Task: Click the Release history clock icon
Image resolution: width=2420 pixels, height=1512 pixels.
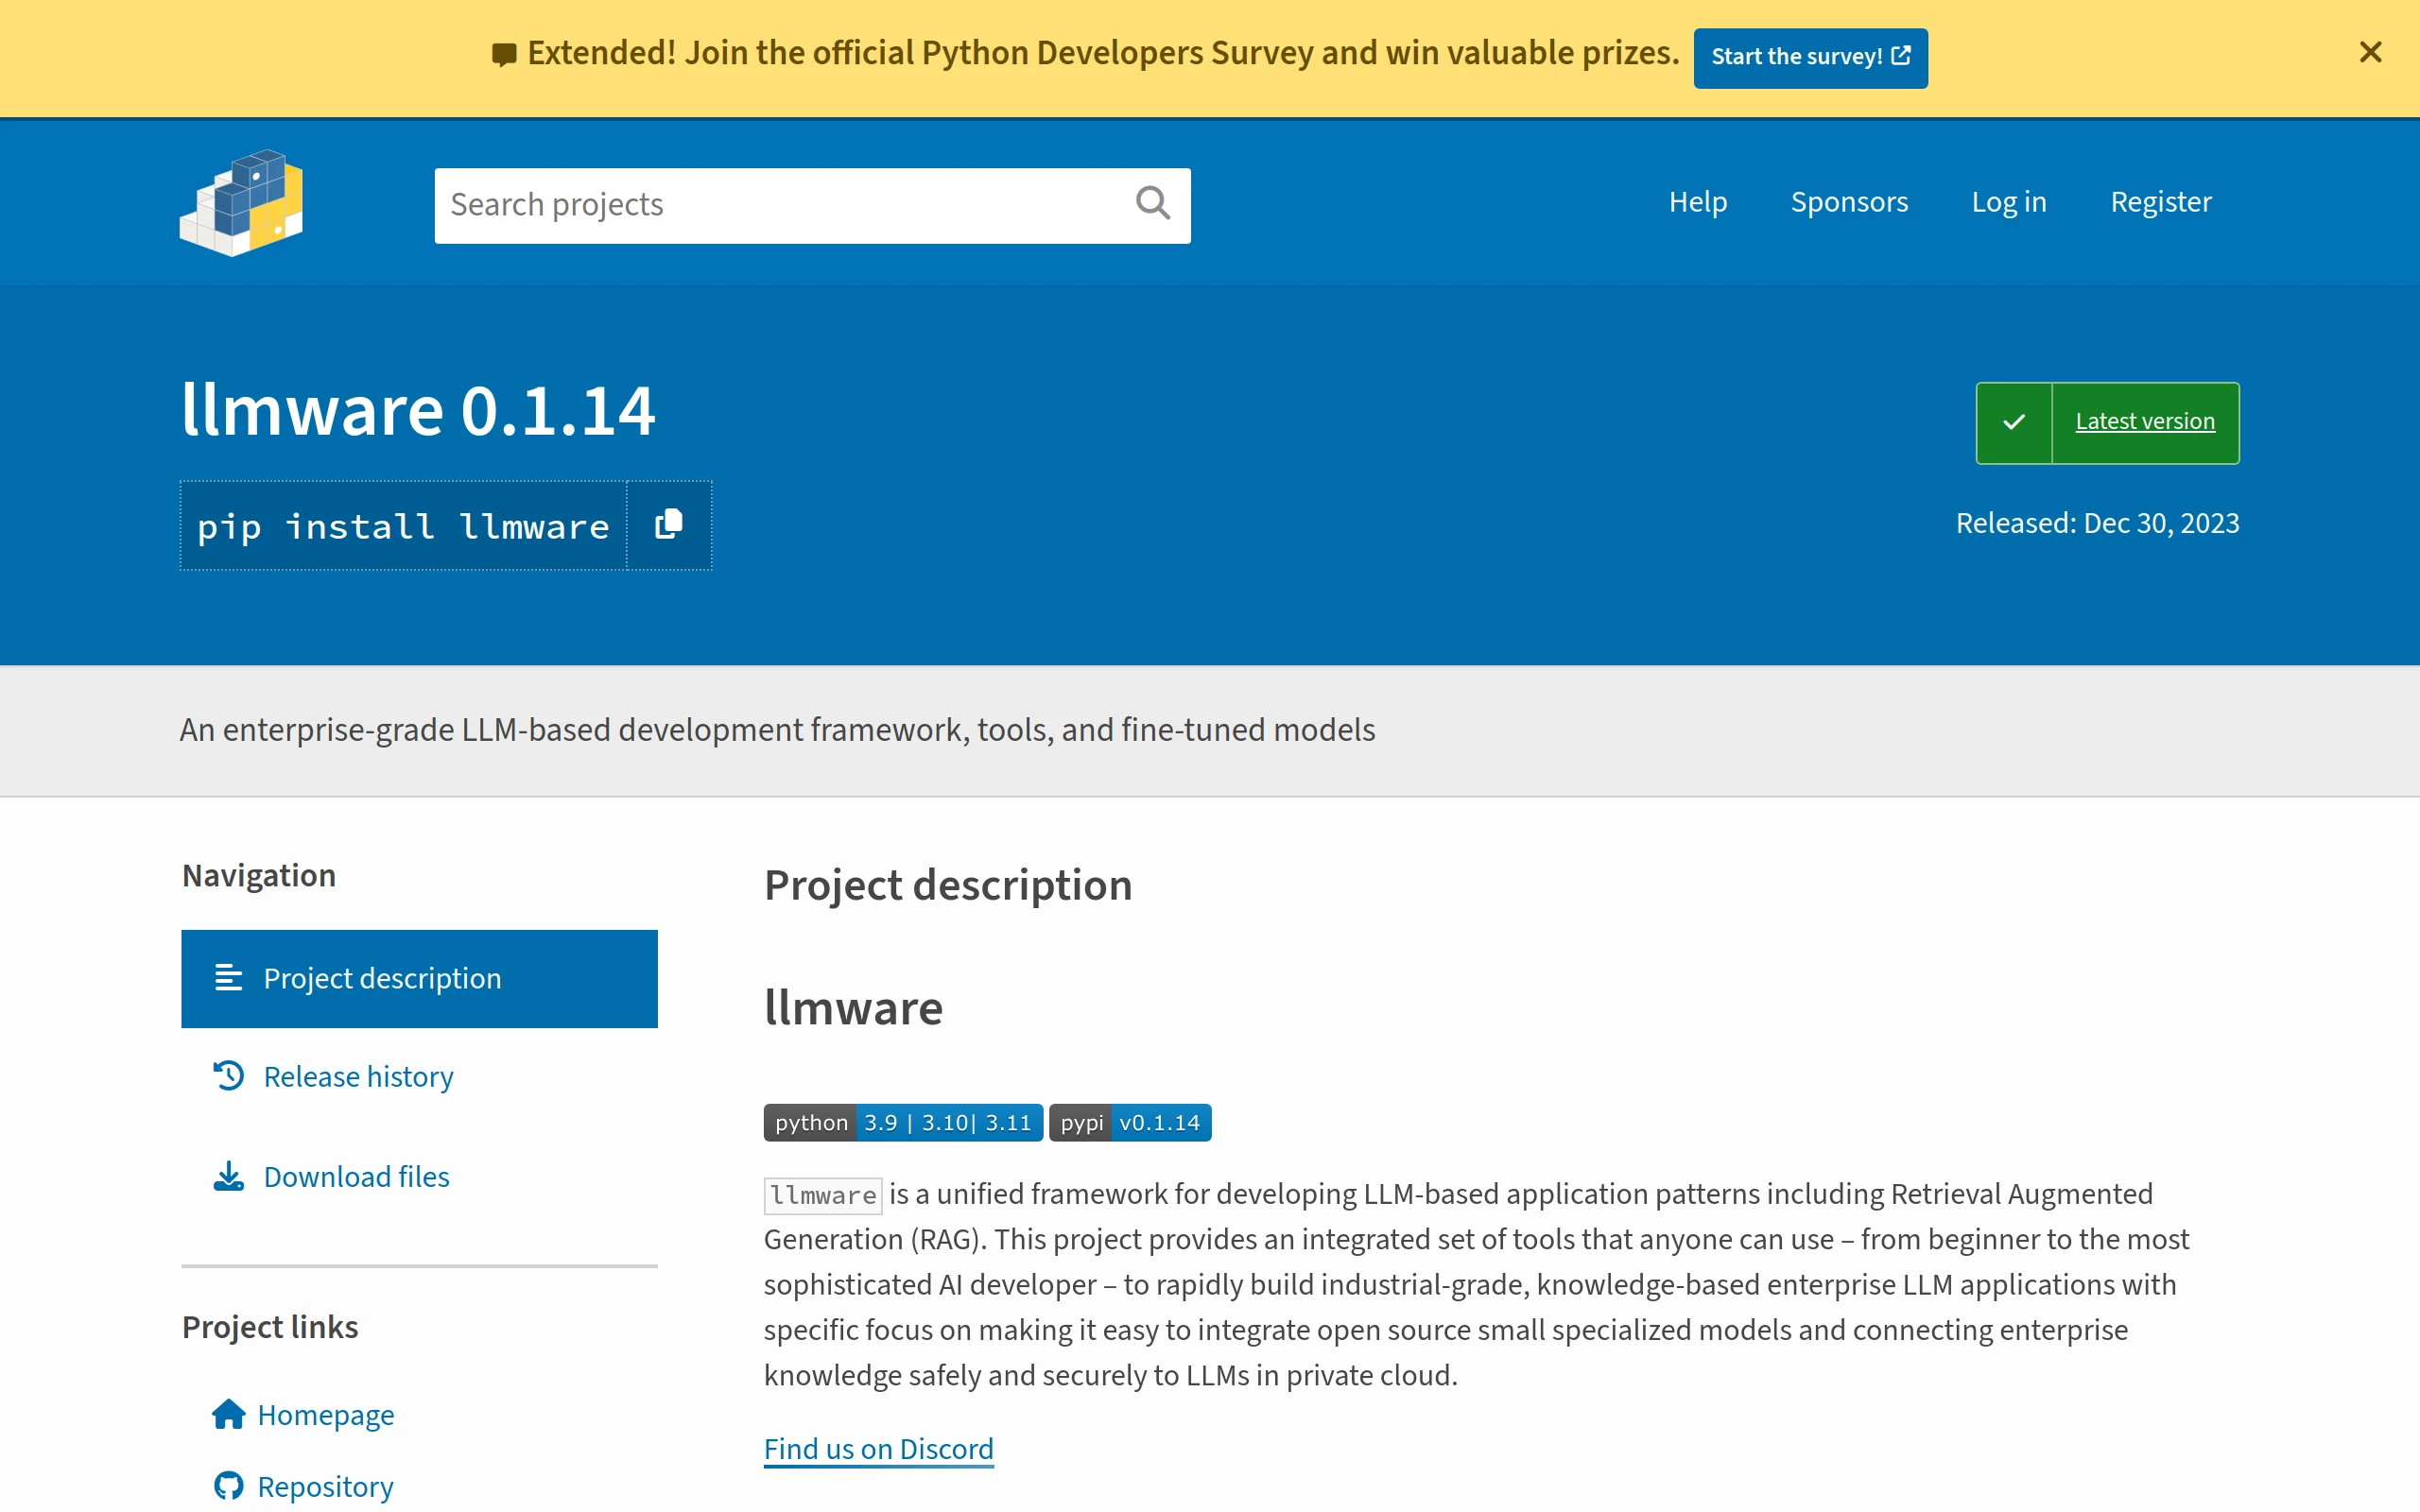Action: tap(228, 1076)
